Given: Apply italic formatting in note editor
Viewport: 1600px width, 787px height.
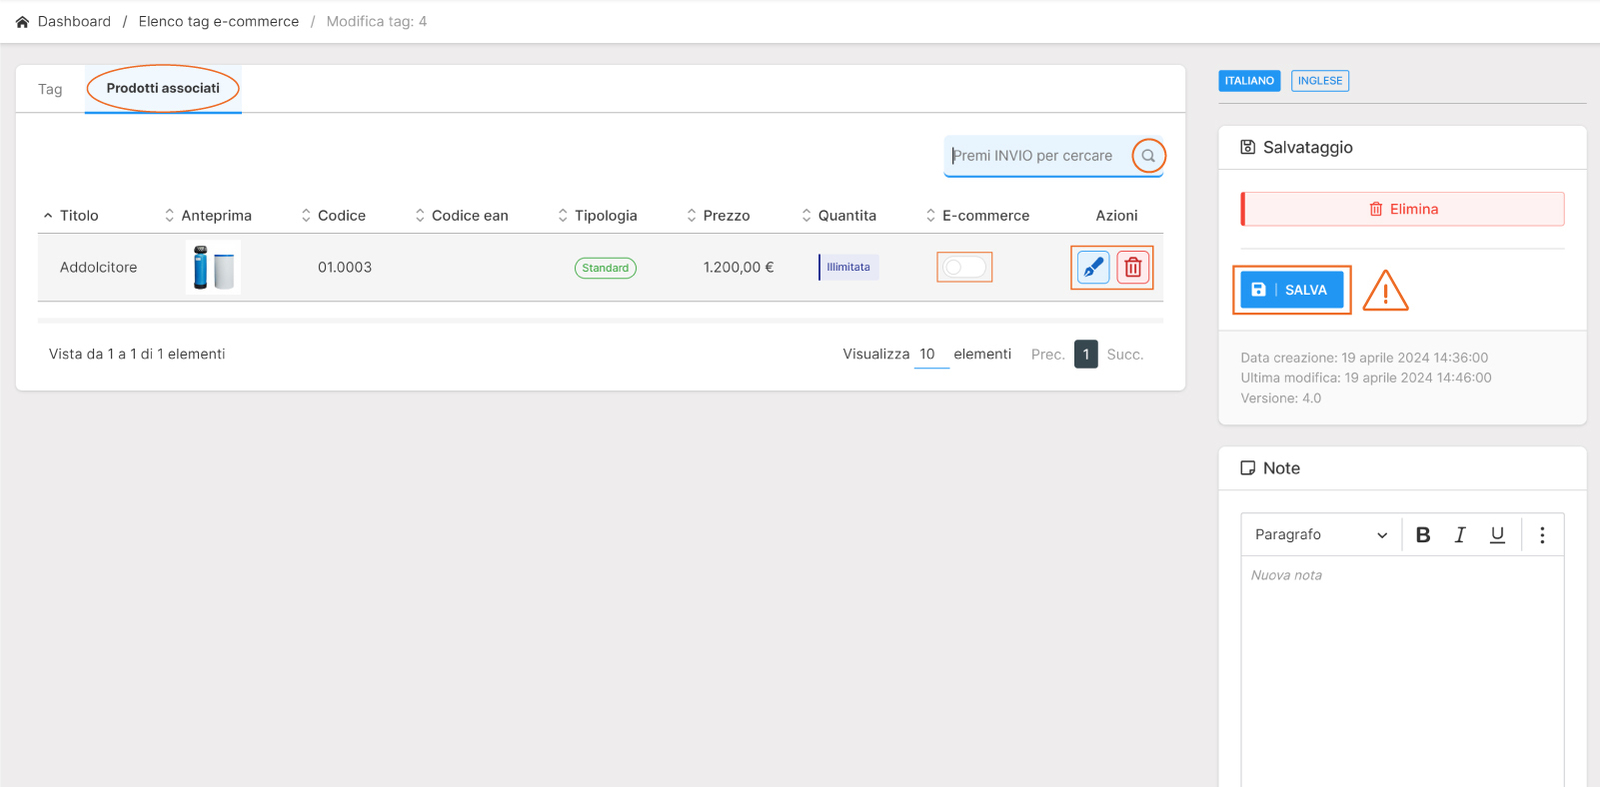Looking at the screenshot, I should (x=1460, y=535).
